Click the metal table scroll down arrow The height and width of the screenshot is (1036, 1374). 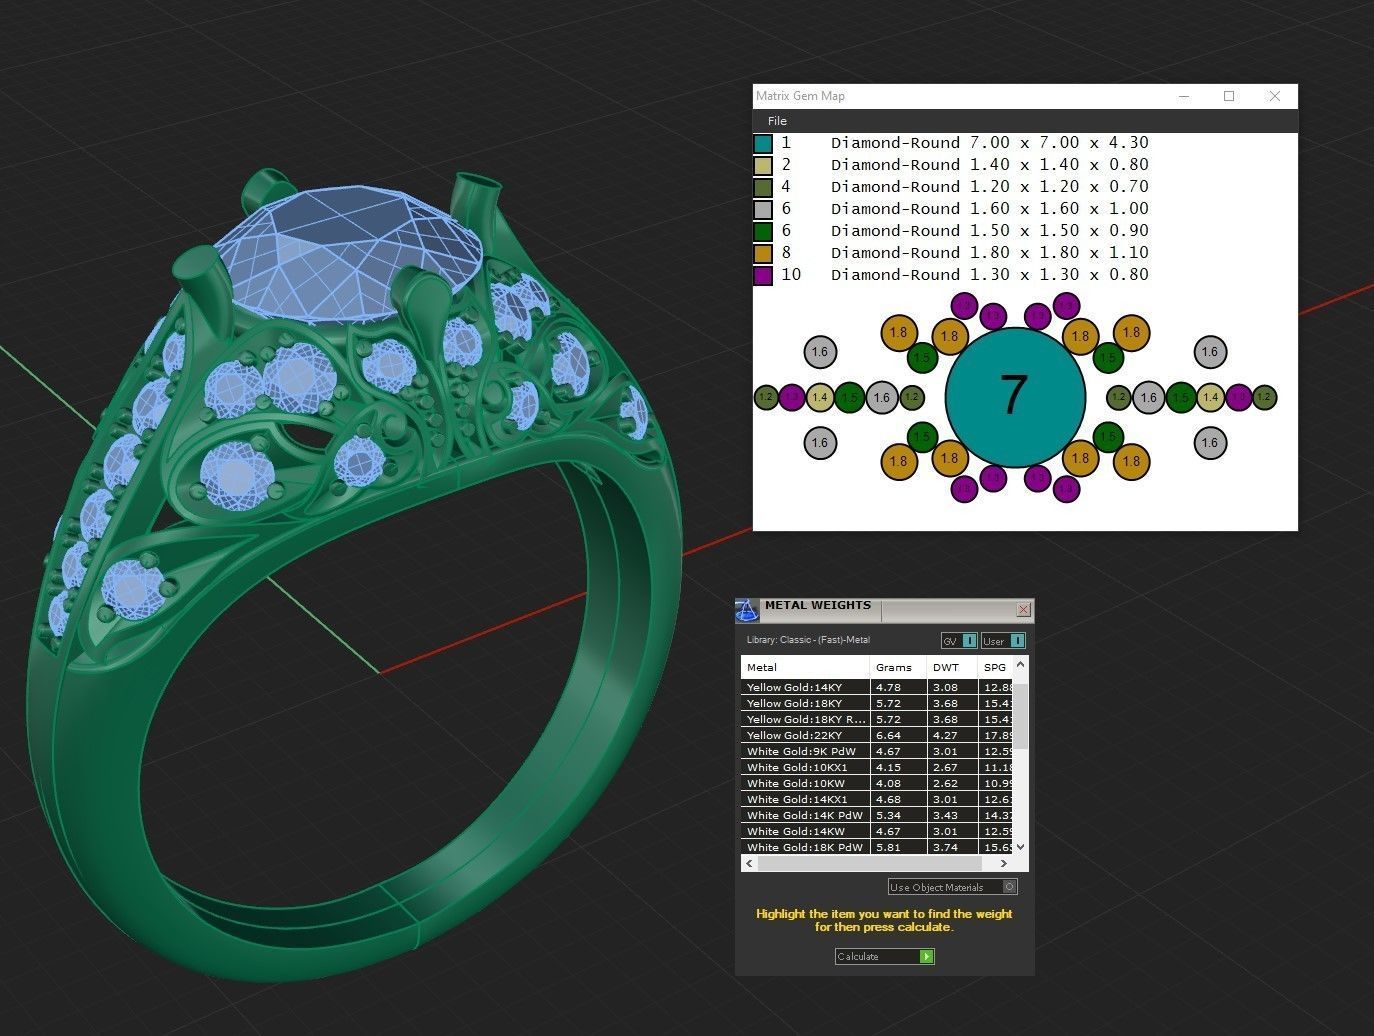[1020, 847]
